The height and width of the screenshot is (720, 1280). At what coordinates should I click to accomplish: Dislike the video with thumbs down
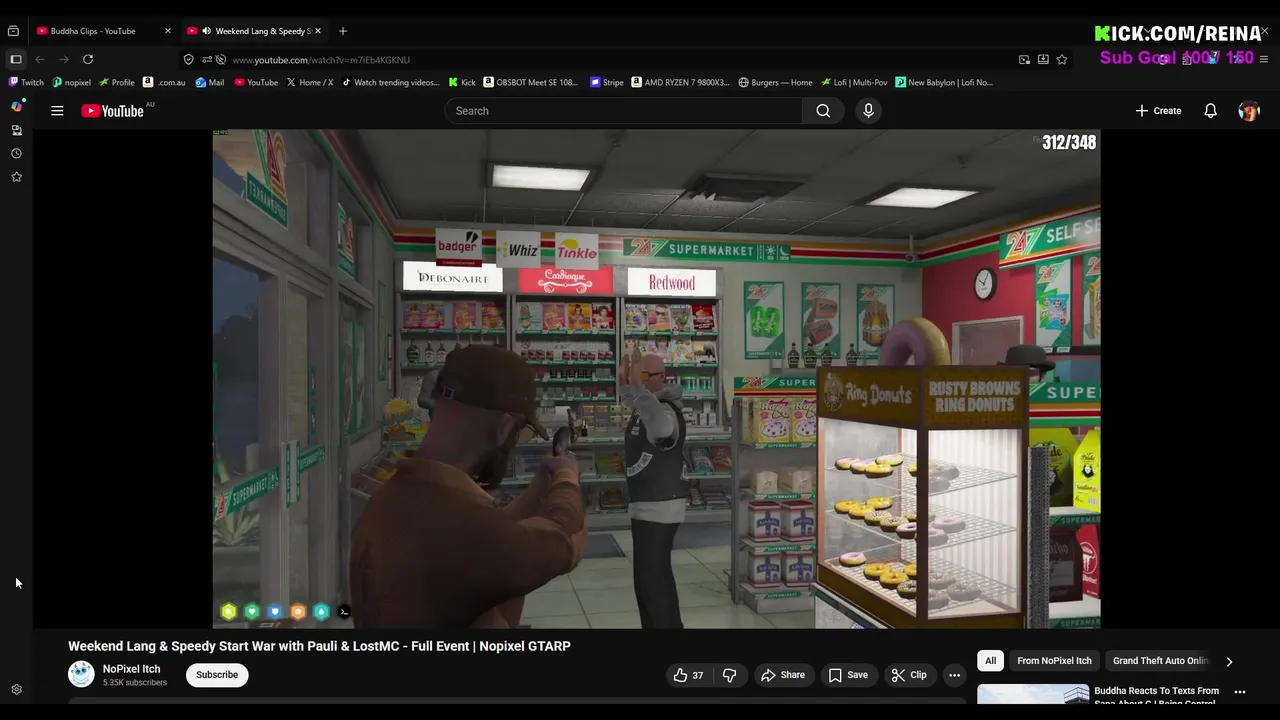coord(729,675)
